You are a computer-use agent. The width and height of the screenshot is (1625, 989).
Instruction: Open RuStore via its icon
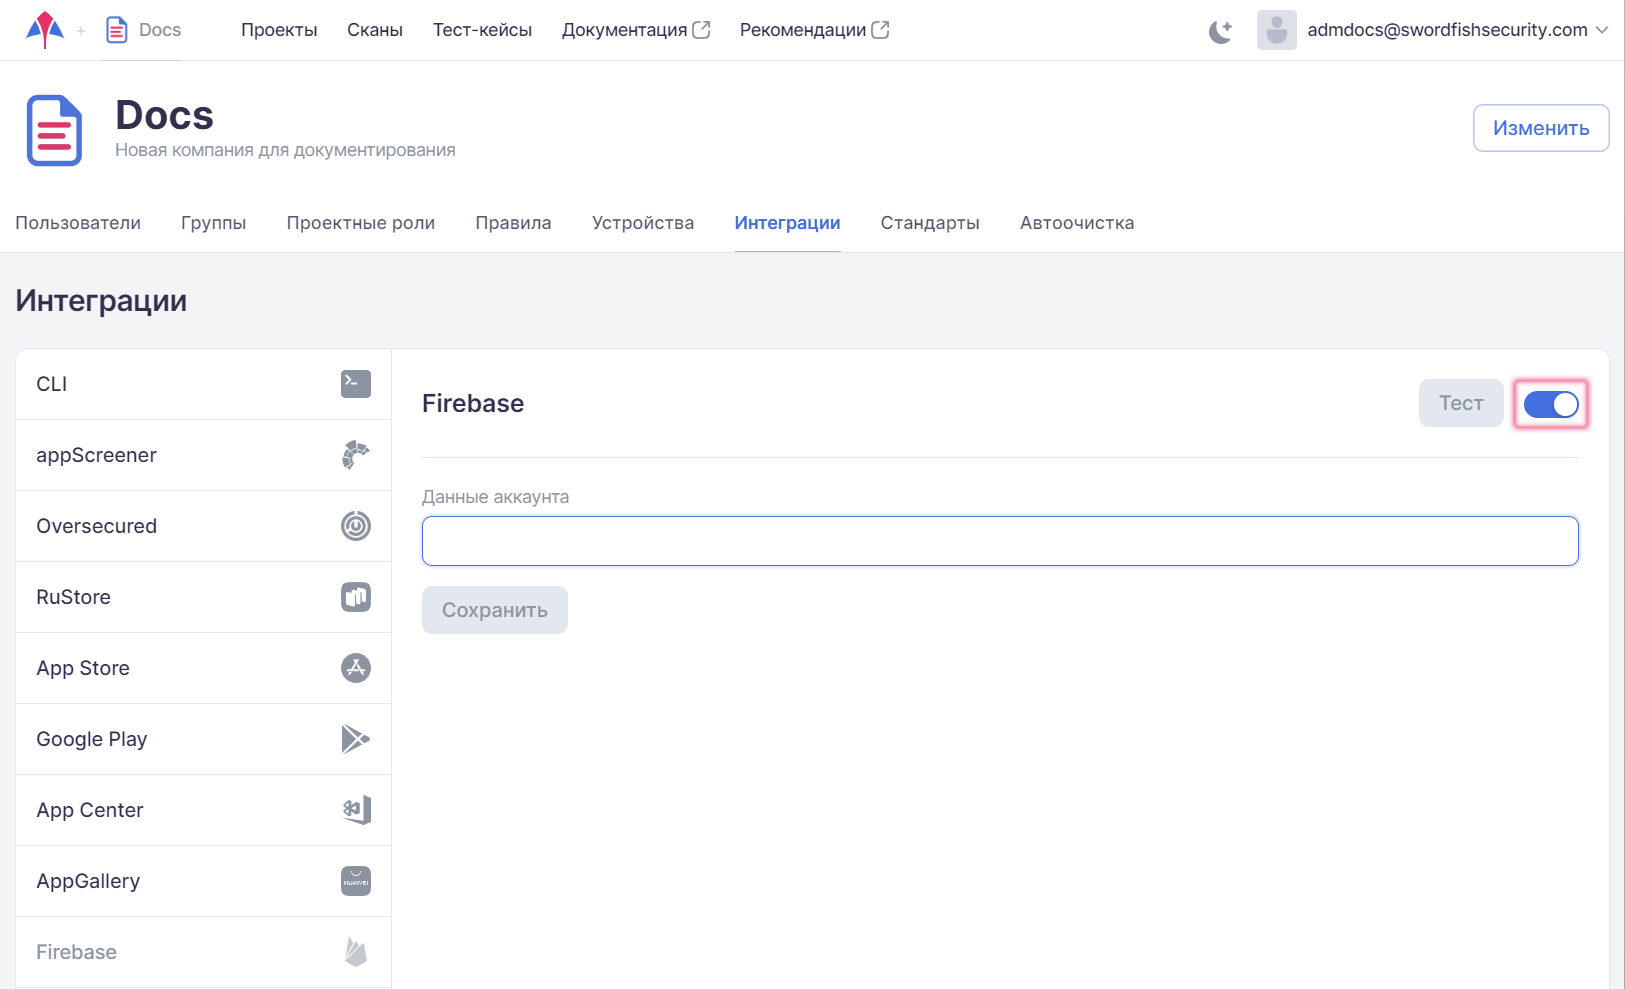click(x=355, y=597)
